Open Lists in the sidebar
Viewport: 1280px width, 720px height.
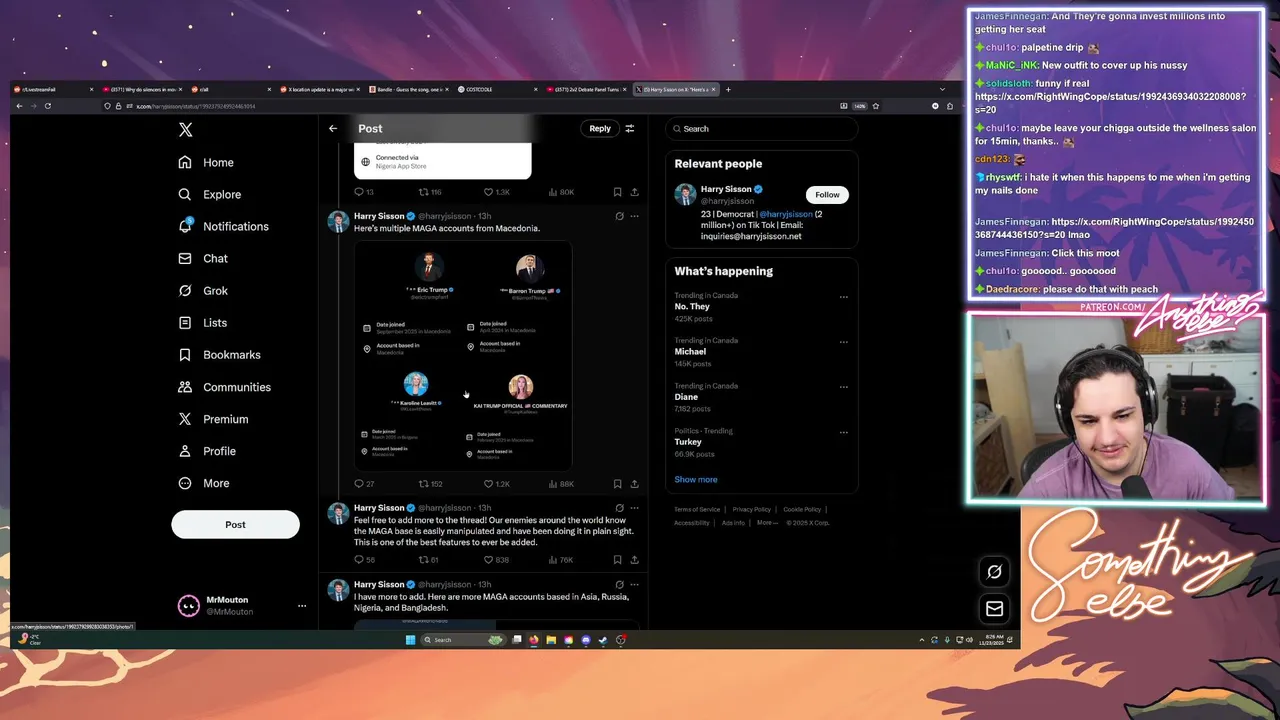click(x=202, y=322)
